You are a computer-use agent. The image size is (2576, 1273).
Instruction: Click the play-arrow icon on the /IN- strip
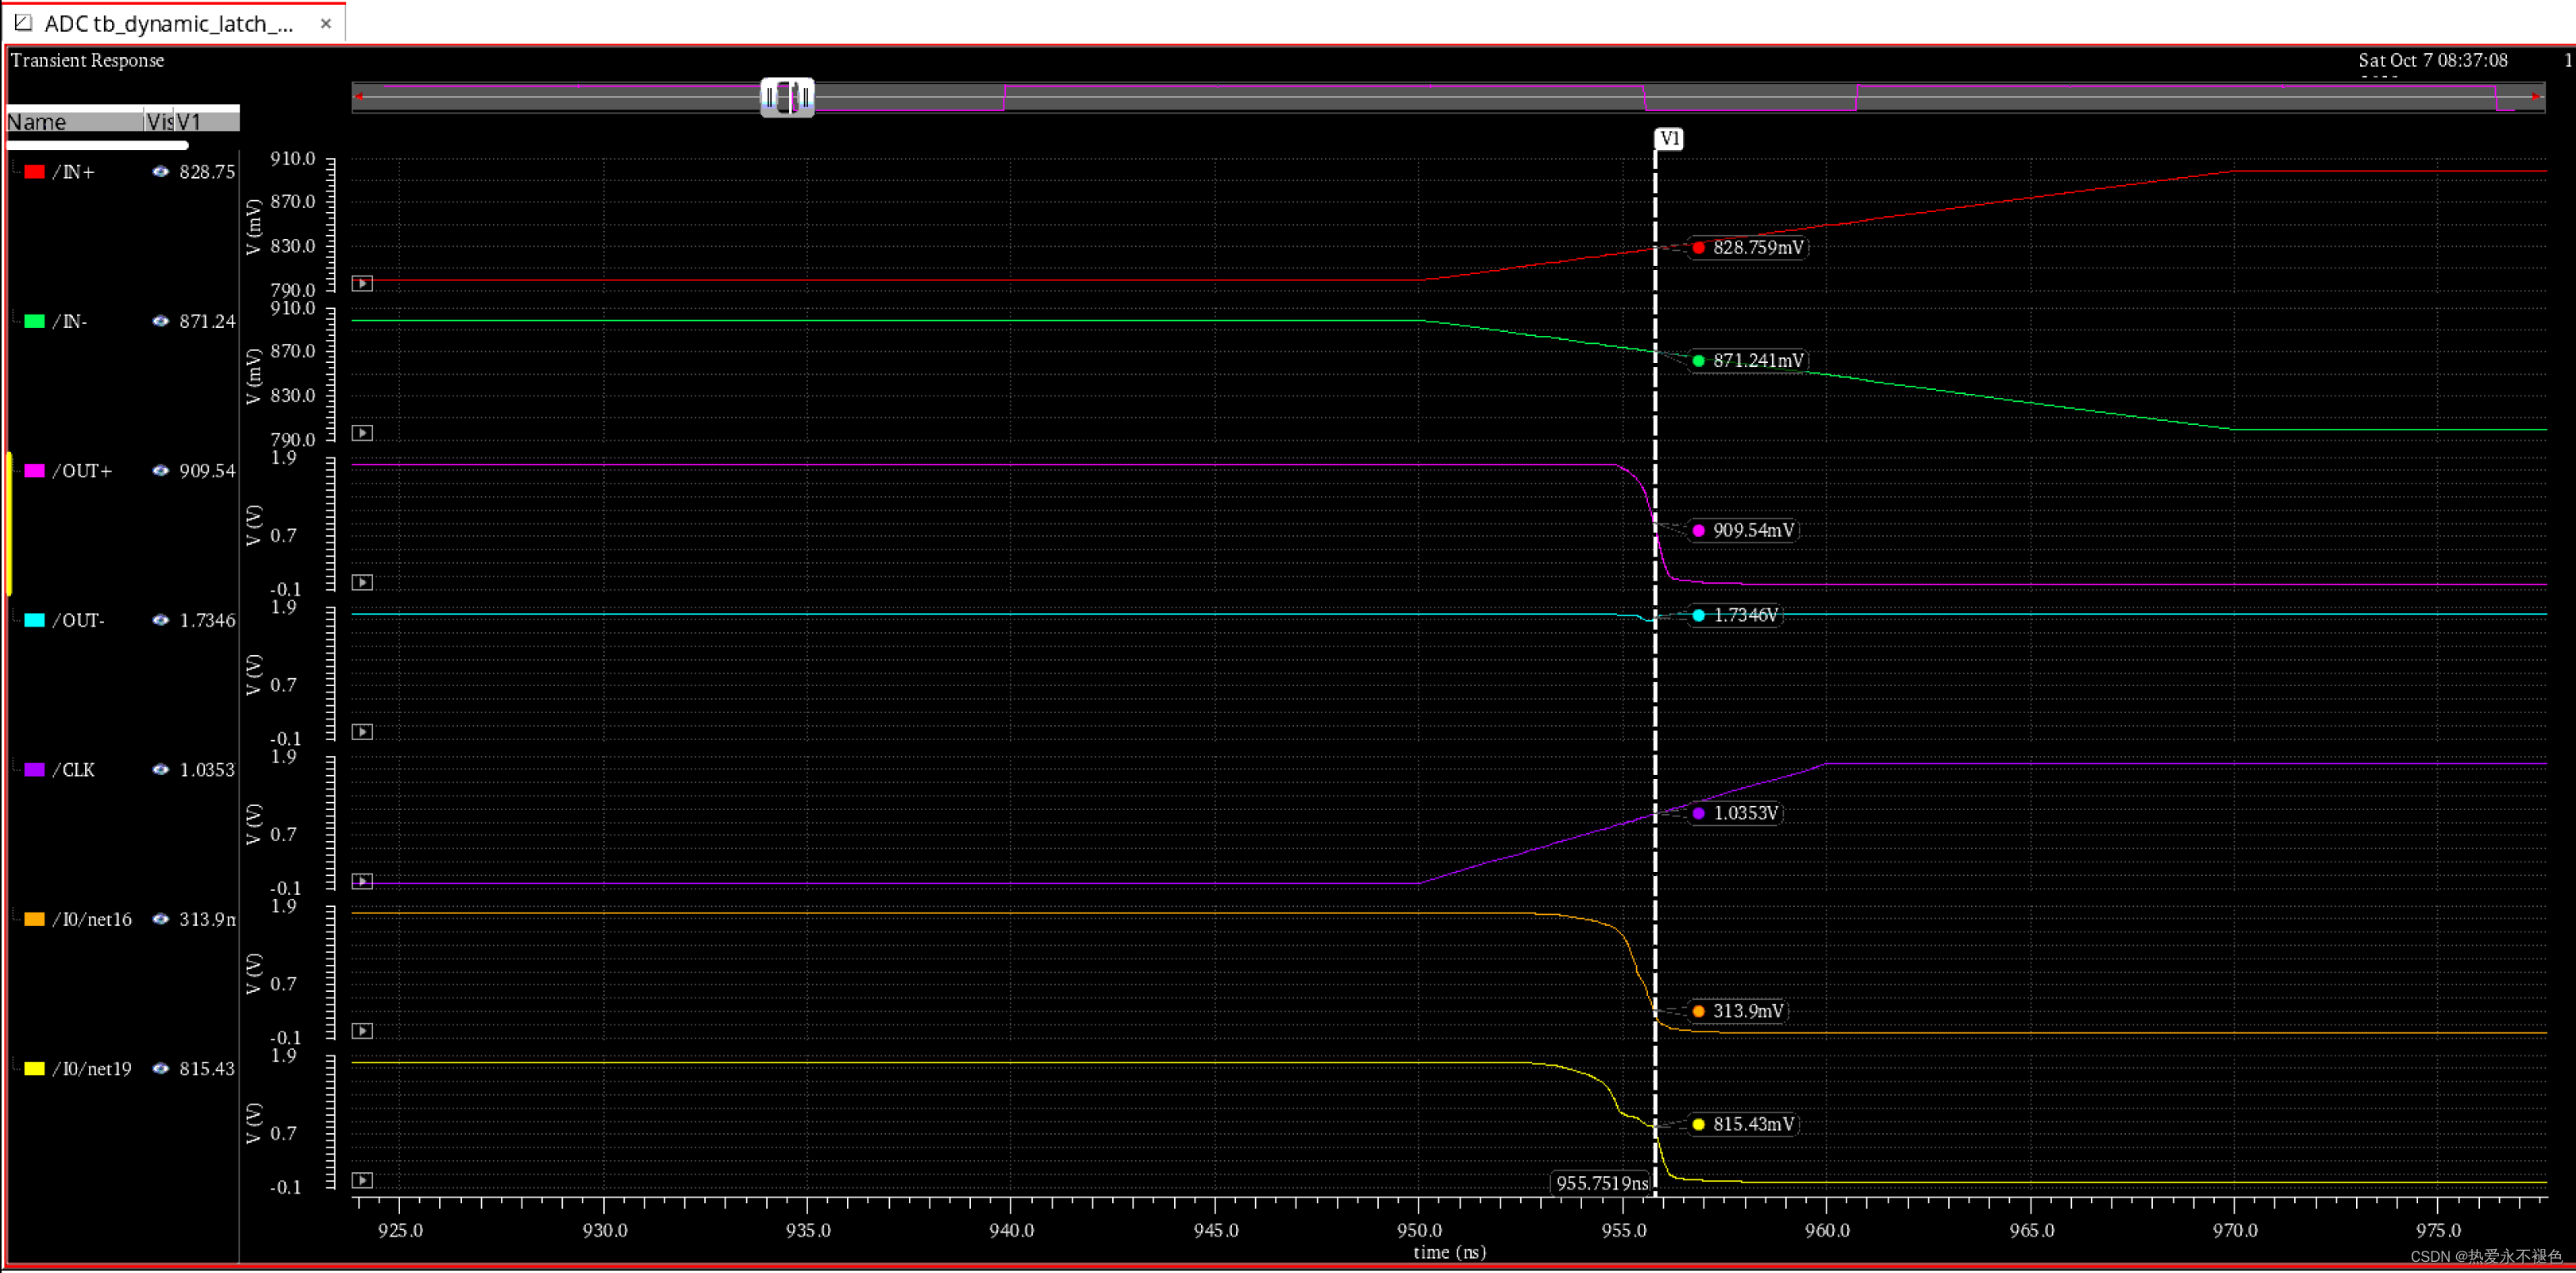coord(363,433)
